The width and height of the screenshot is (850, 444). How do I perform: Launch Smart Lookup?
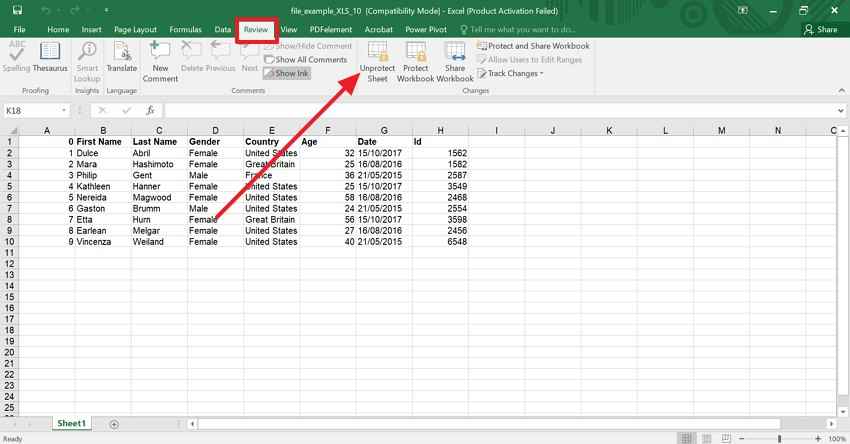point(87,61)
